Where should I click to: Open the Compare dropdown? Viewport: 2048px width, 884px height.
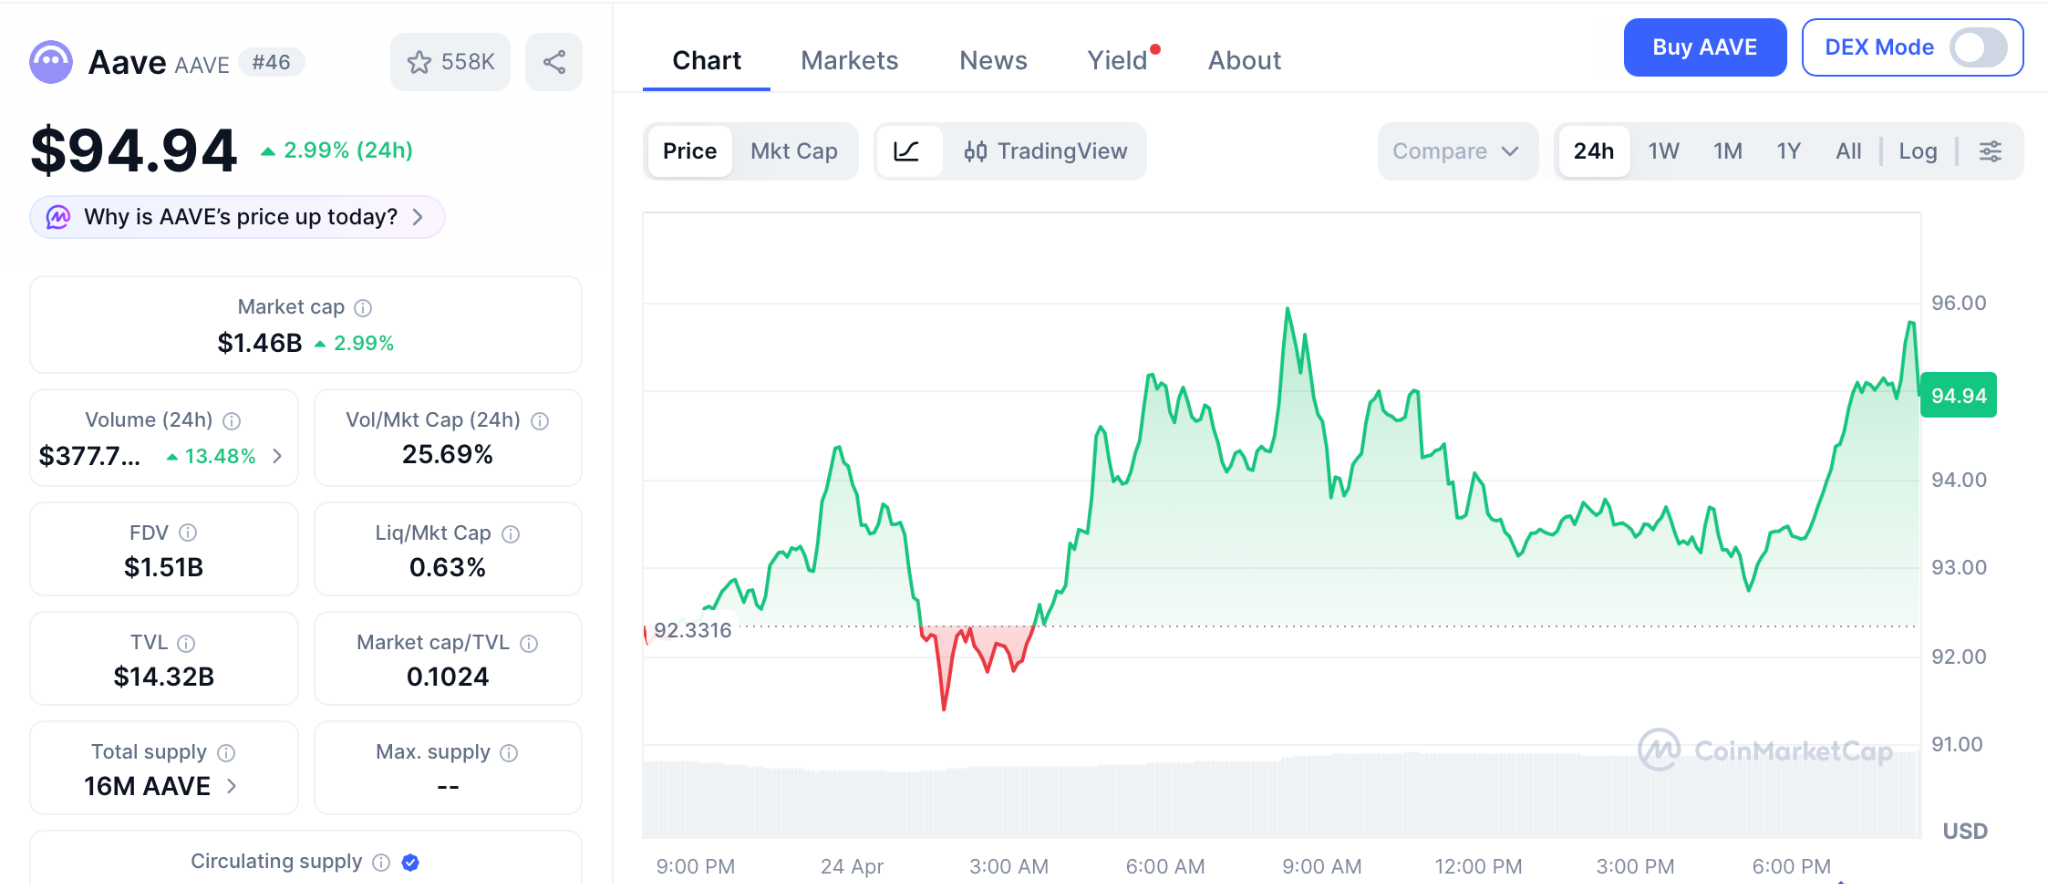click(x=1456, y=151)
